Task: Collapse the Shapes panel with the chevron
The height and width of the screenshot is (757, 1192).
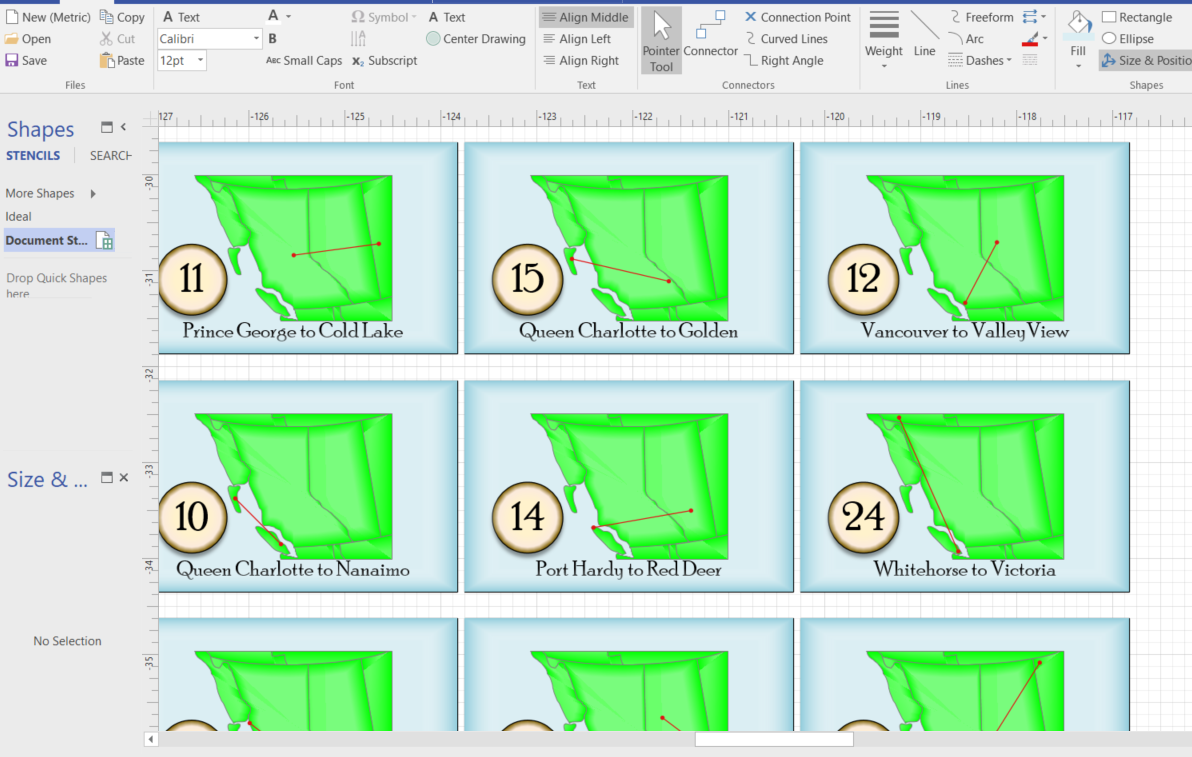Action: click(x=123, y=127)
